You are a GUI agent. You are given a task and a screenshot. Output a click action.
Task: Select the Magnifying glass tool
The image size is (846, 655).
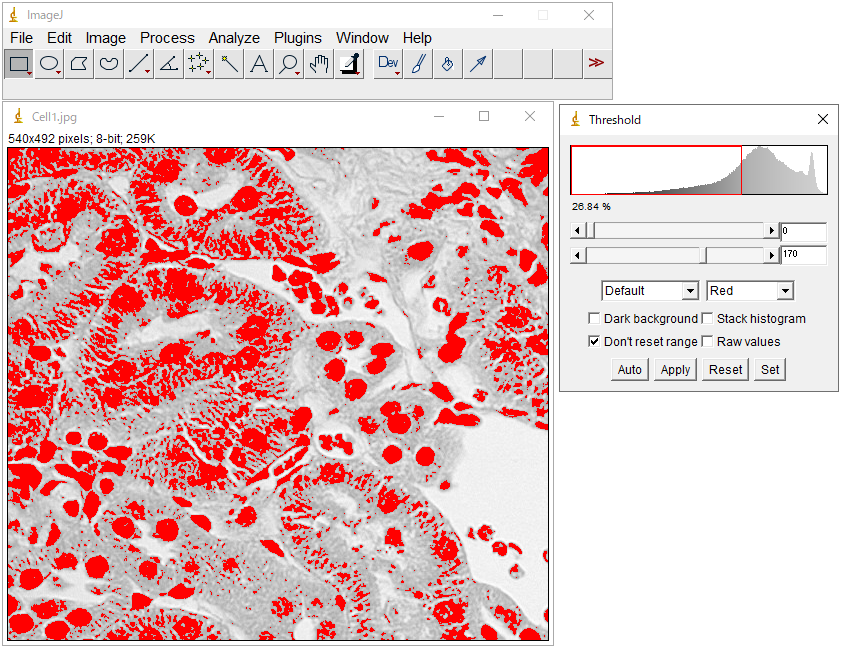tap(289, 64)
